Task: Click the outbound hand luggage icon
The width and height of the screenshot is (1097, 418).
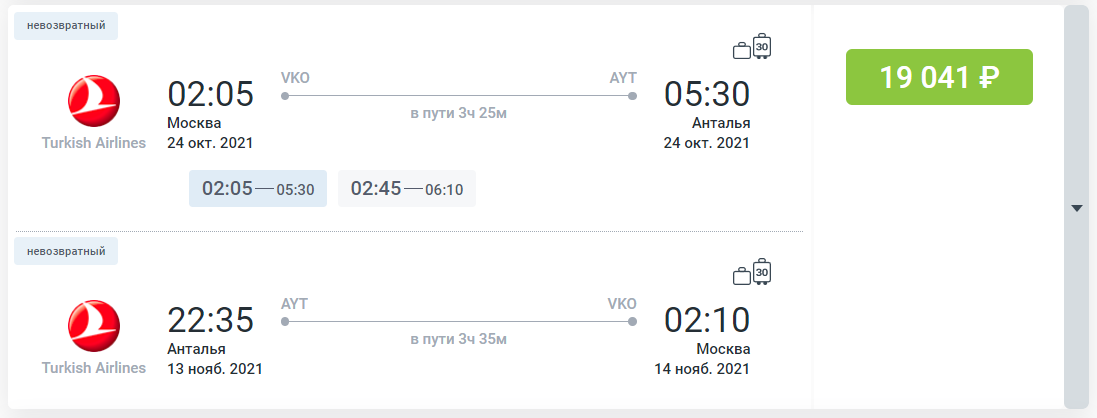Action: coord(742,50)
